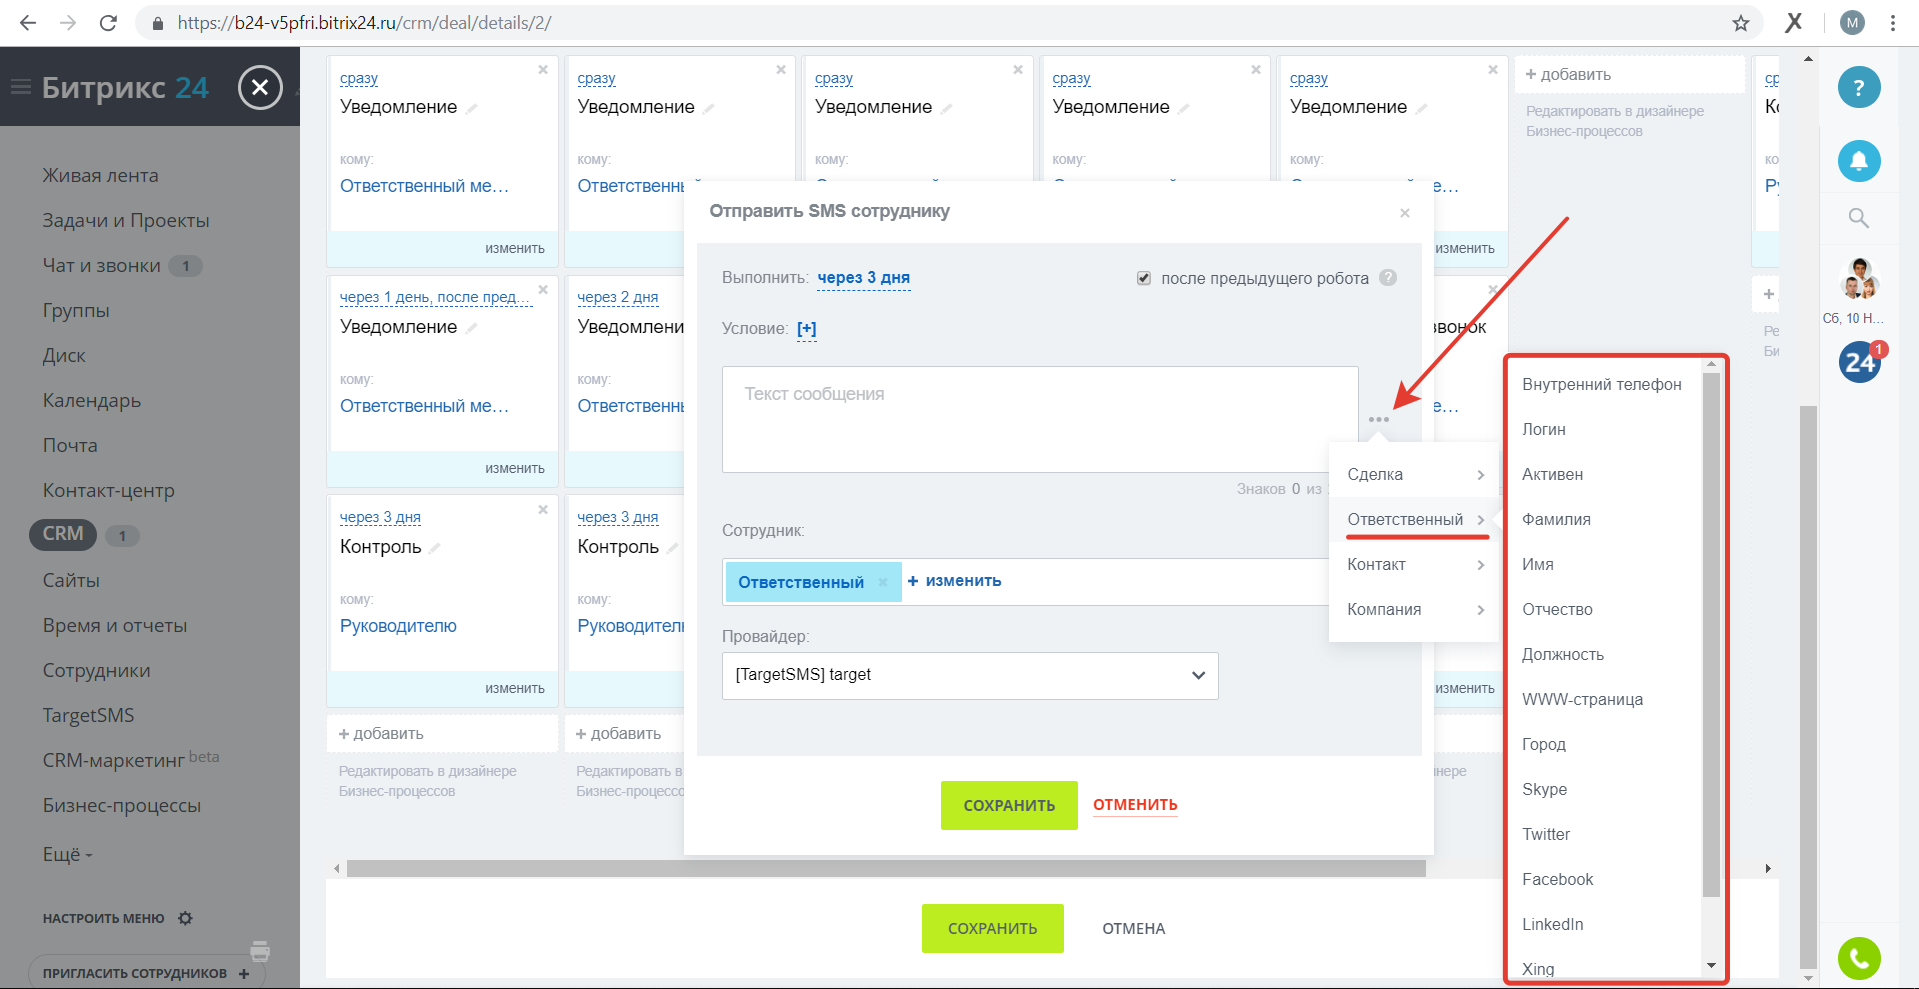Open the Провайдер TargetSMS dropdown

[970, 675]
